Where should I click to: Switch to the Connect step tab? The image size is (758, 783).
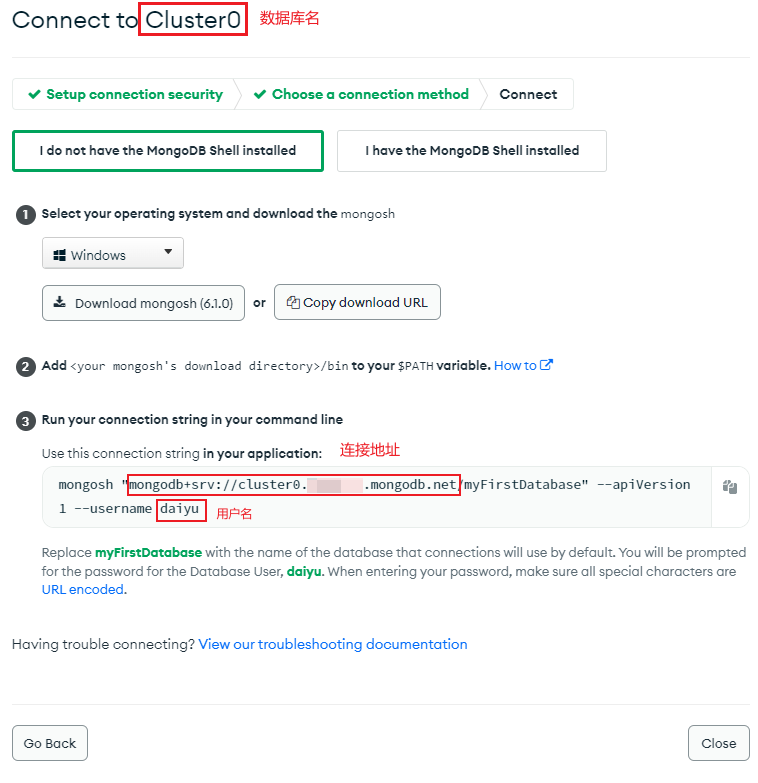pyautogui.click(x=528, y=94)
